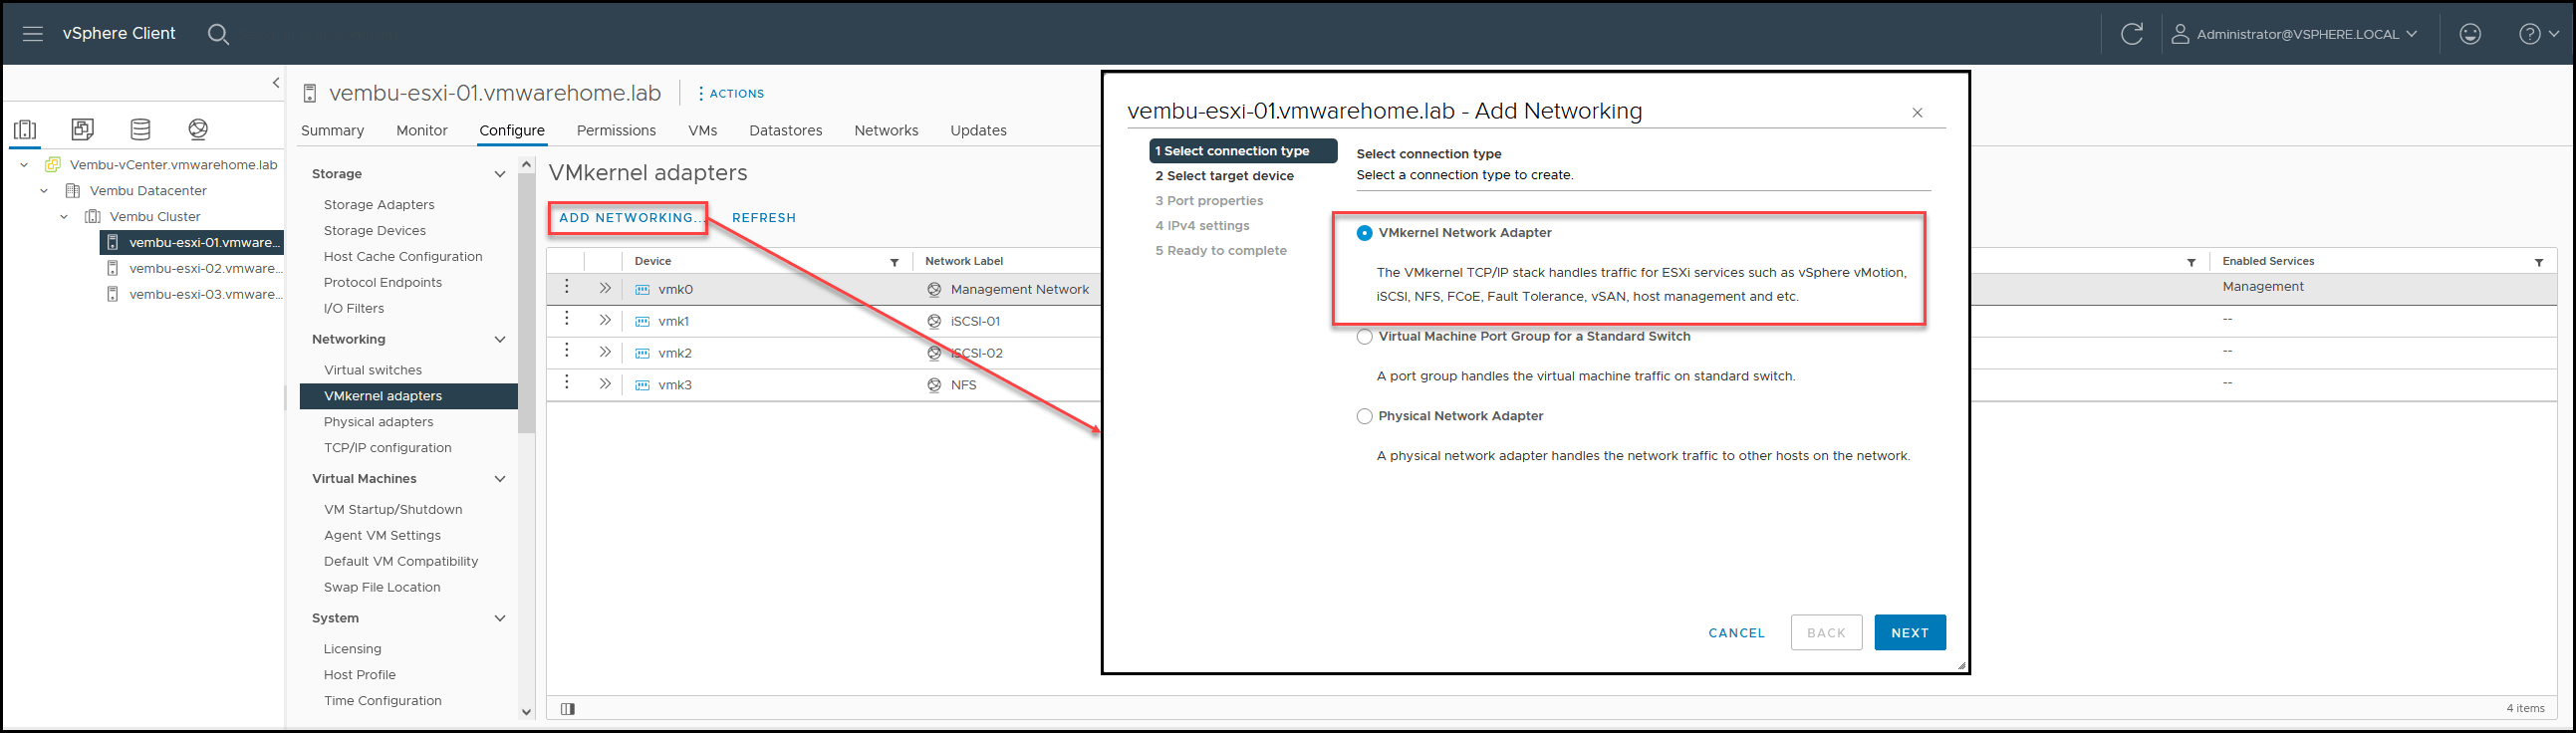Open the smiley feedback icon
Image resolution: width=2576 pixels, height=733 pixels.
click(2470, 34)
